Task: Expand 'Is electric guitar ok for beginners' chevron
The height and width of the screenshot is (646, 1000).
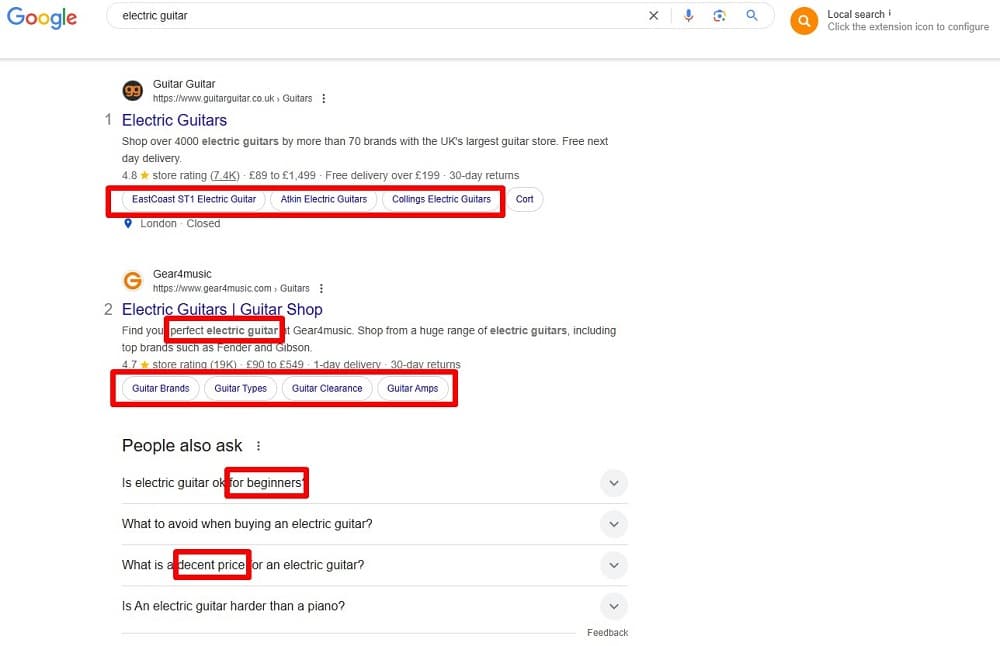Action: tap(614, 483)
